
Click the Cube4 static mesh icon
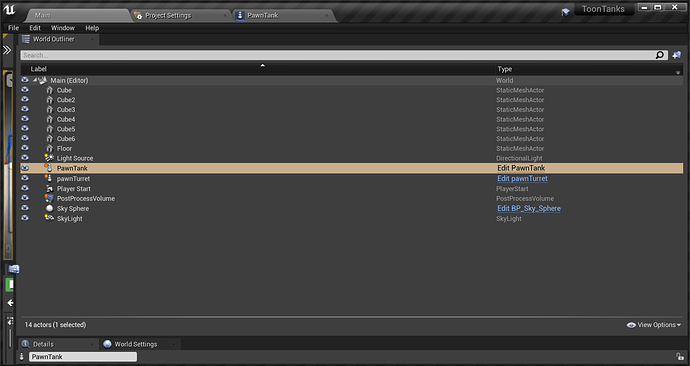click(x=49, y=119)
